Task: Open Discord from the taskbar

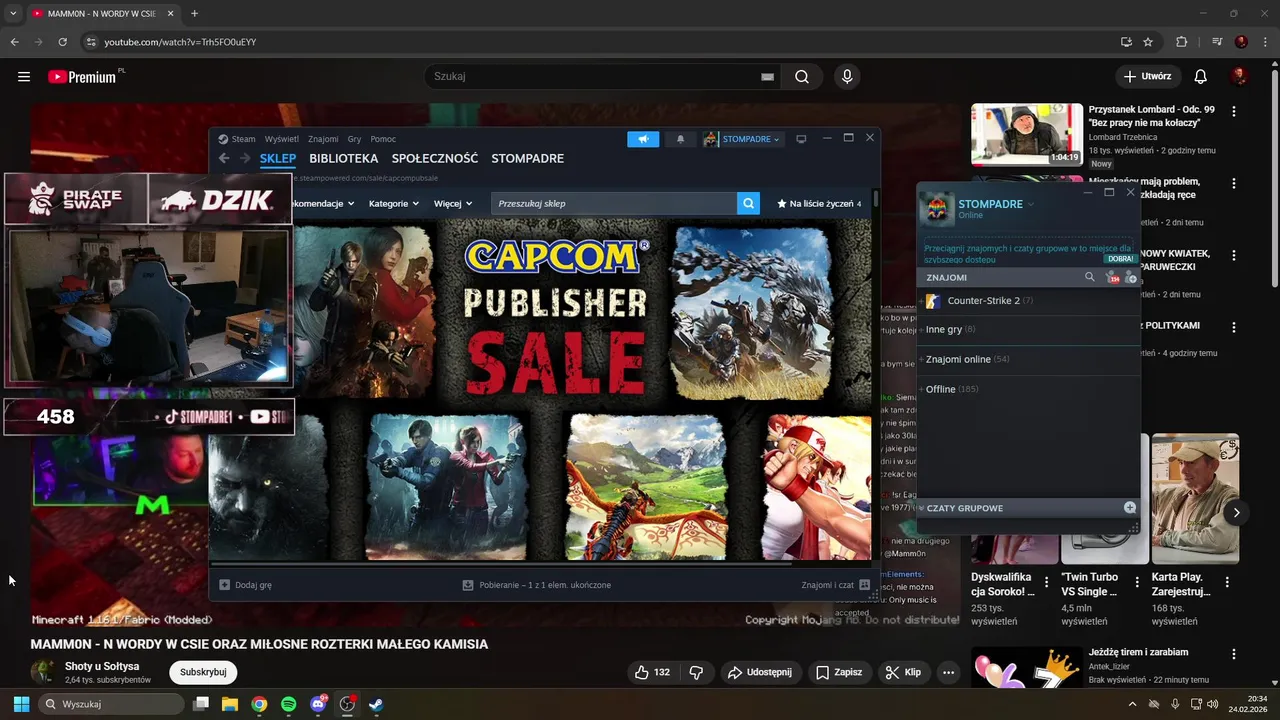Action: point(318,704)
